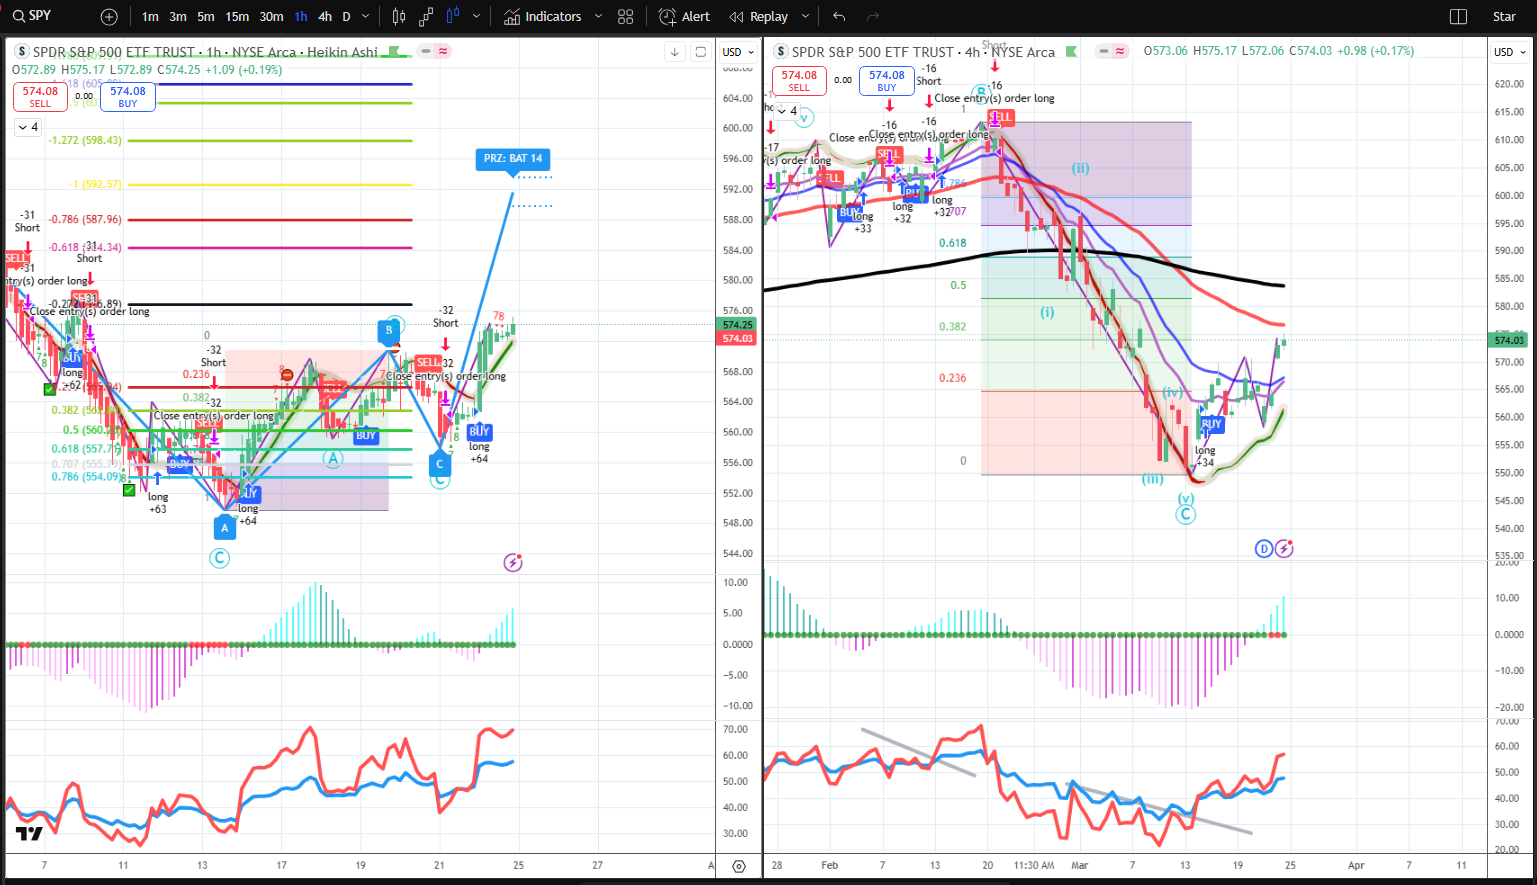The image size is (1537, 885).
Task: Open the USD currency dropdown on the 1h chart
Action: click(737, 52)
